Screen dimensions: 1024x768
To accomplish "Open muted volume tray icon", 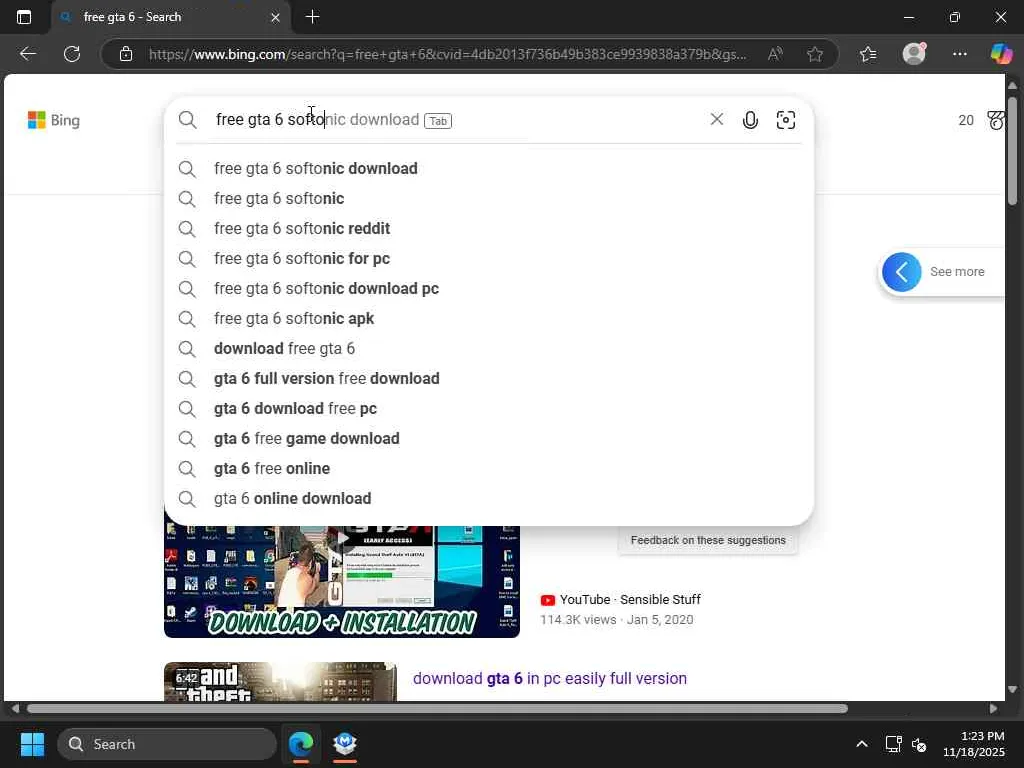I will (919, 744).
